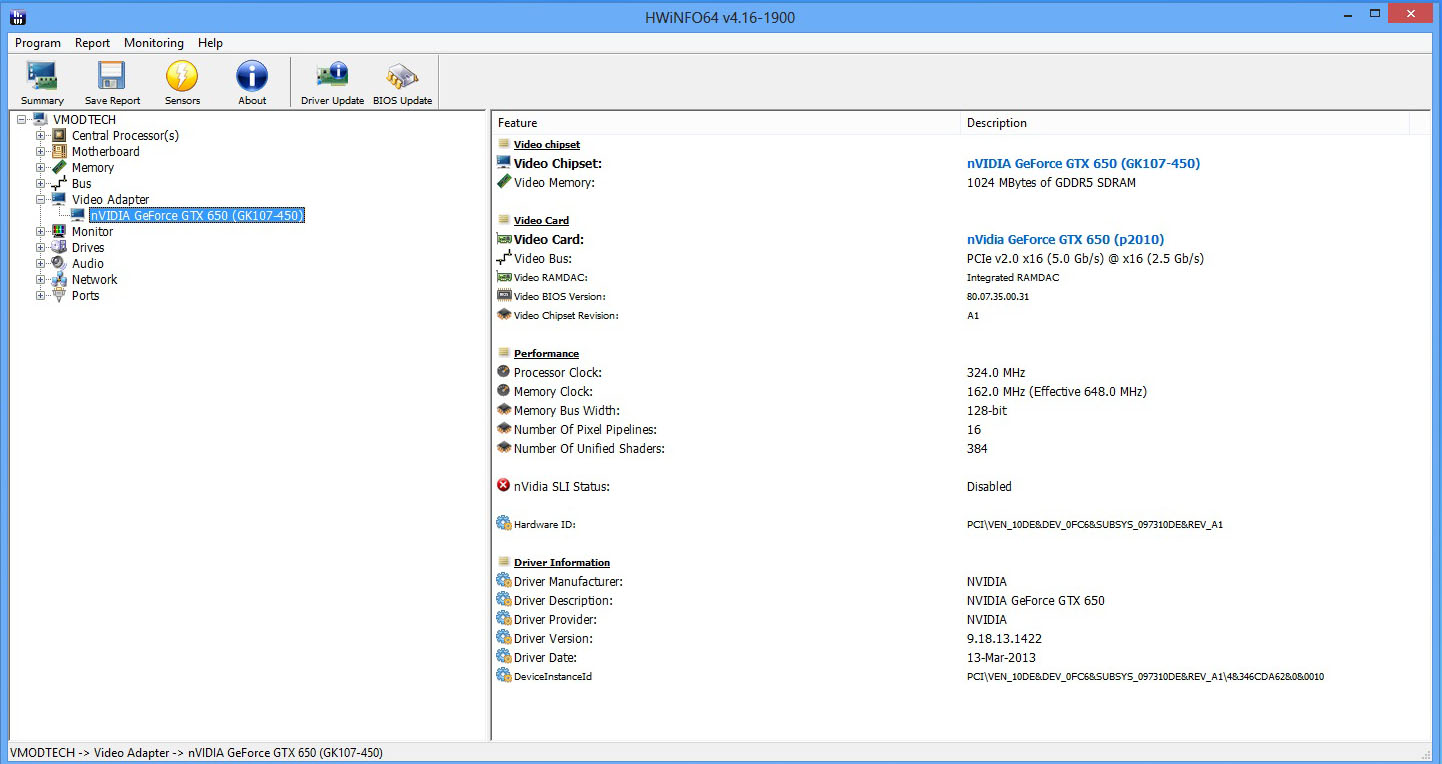This screenshot has width=1442, height=764.
Task: Click the Performance section heading
Action: (x=546, y=353)
